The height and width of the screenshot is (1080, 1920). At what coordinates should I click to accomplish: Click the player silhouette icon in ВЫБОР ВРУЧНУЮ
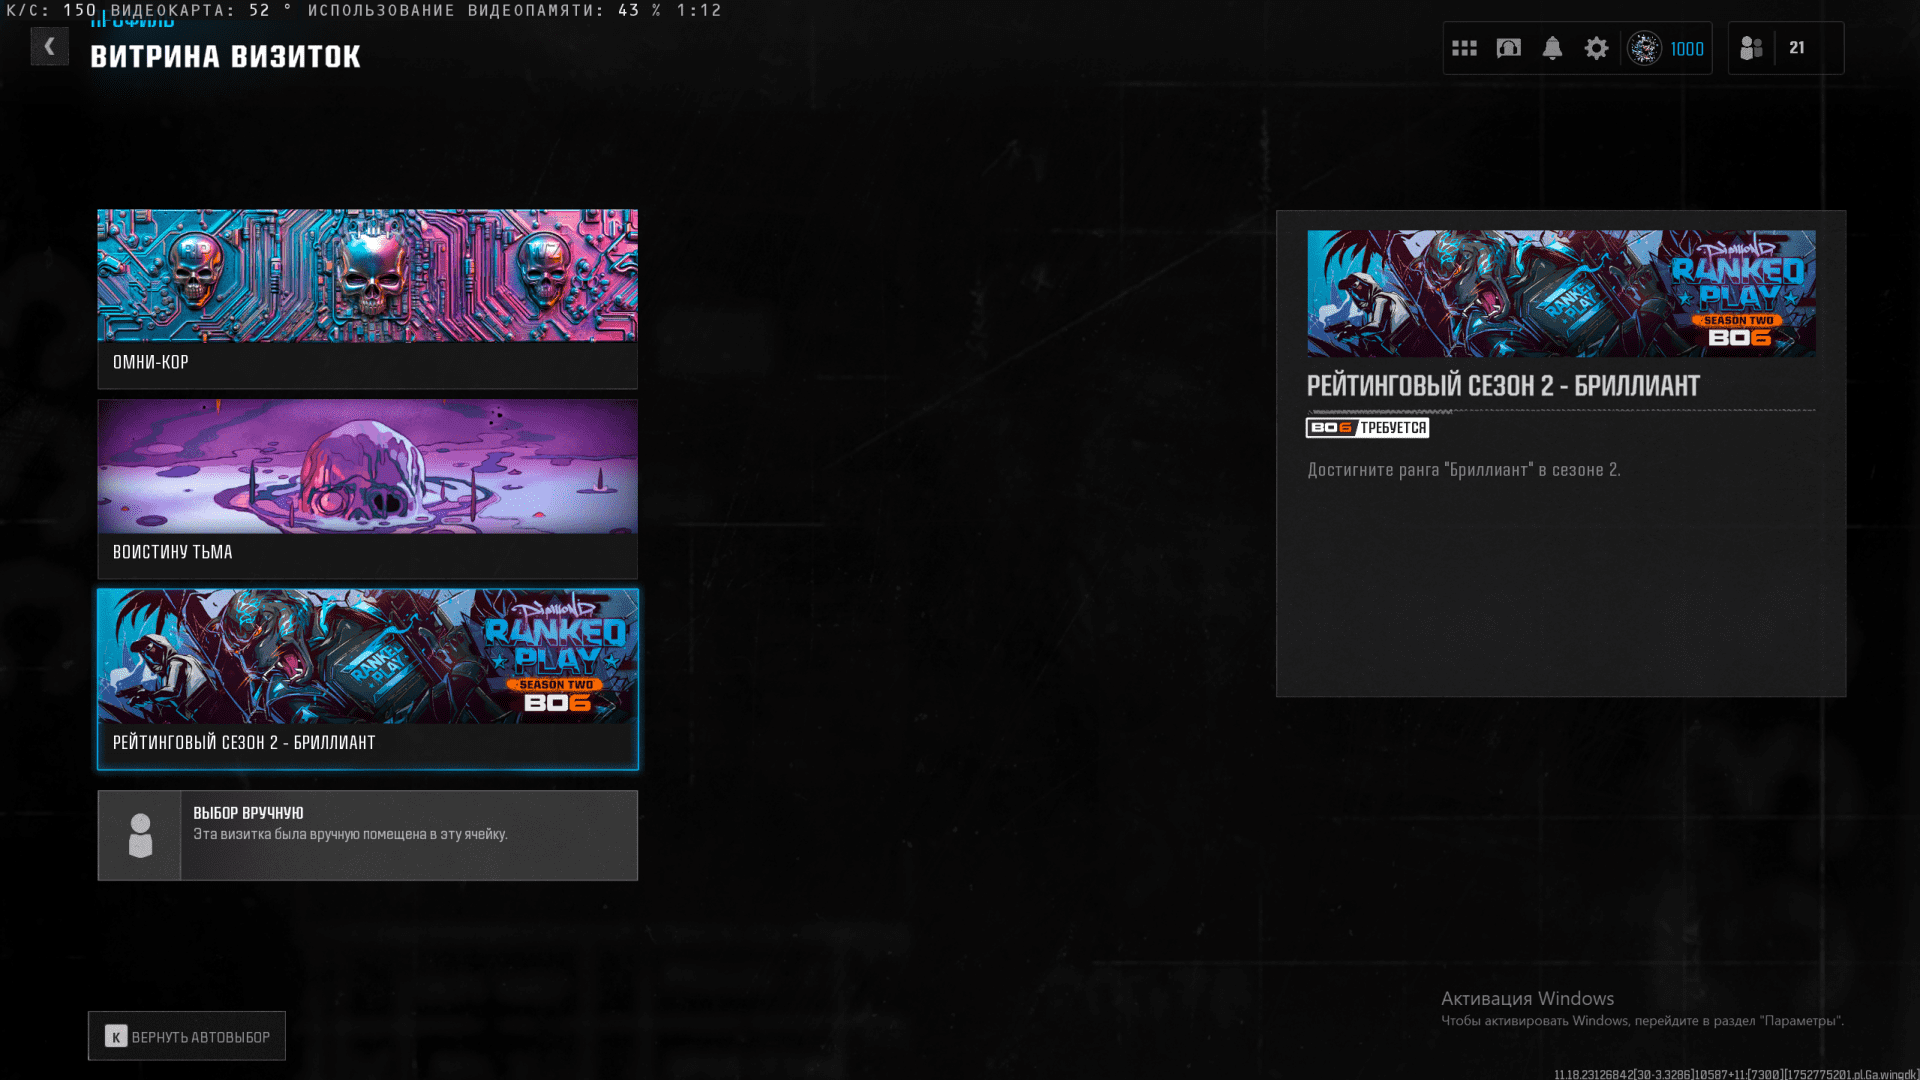140,835
